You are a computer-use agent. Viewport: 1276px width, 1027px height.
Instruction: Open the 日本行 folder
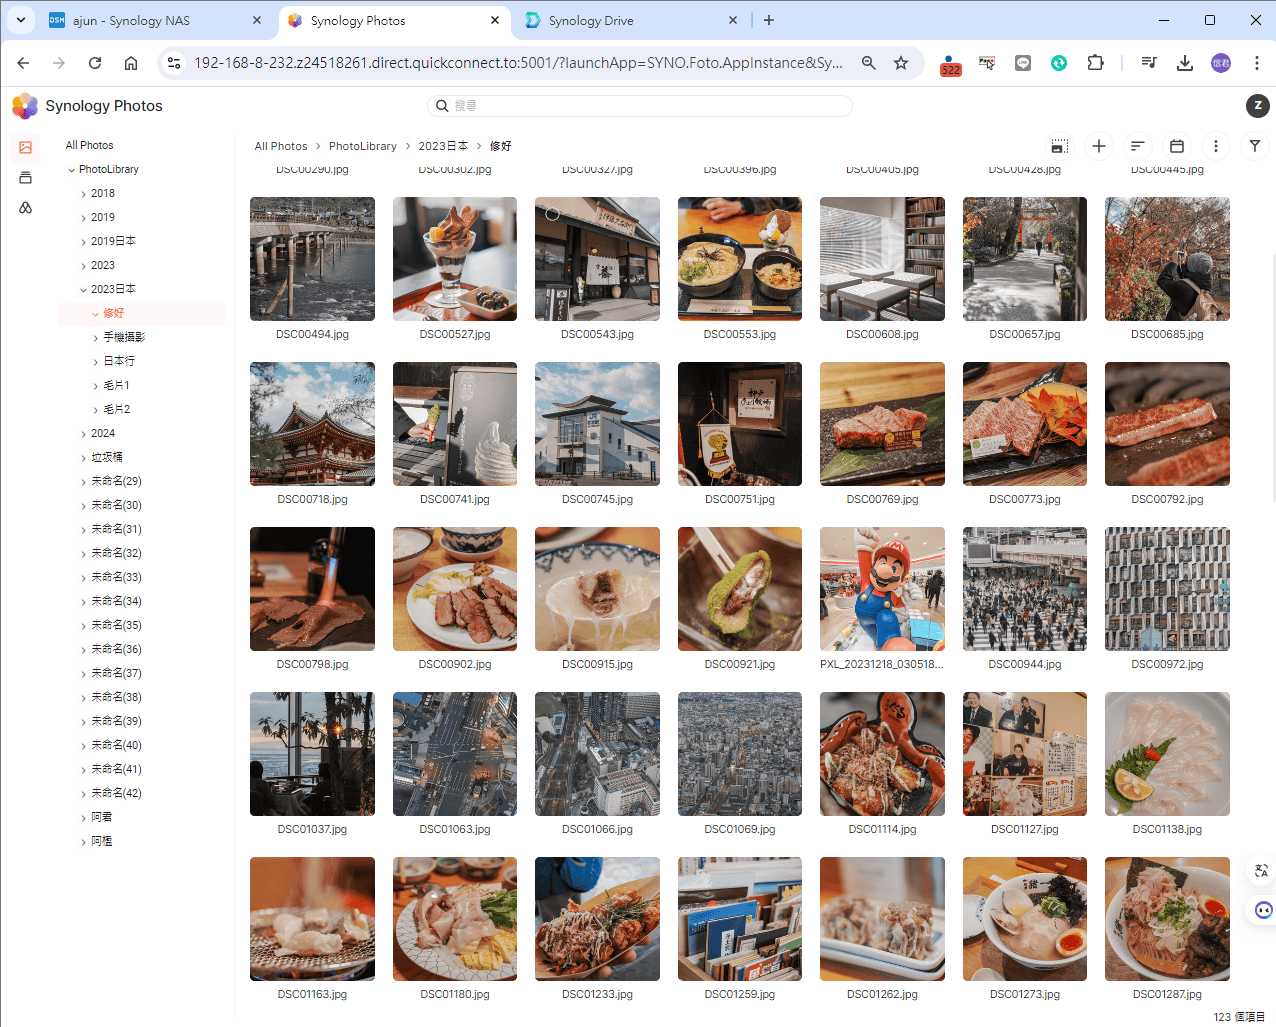point(119,361)
